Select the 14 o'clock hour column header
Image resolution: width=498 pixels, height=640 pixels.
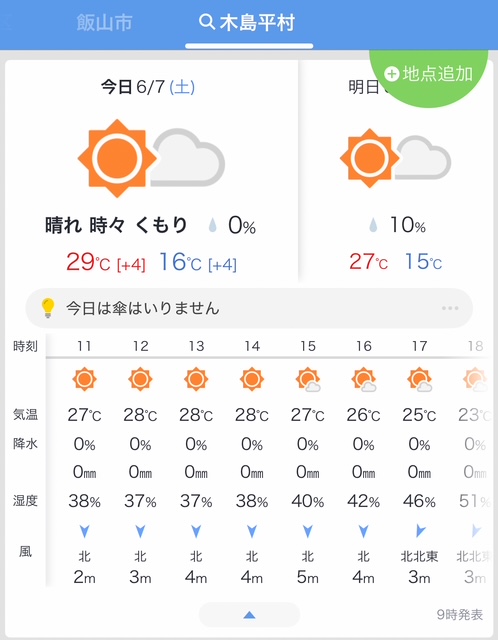tap(252, 346)
